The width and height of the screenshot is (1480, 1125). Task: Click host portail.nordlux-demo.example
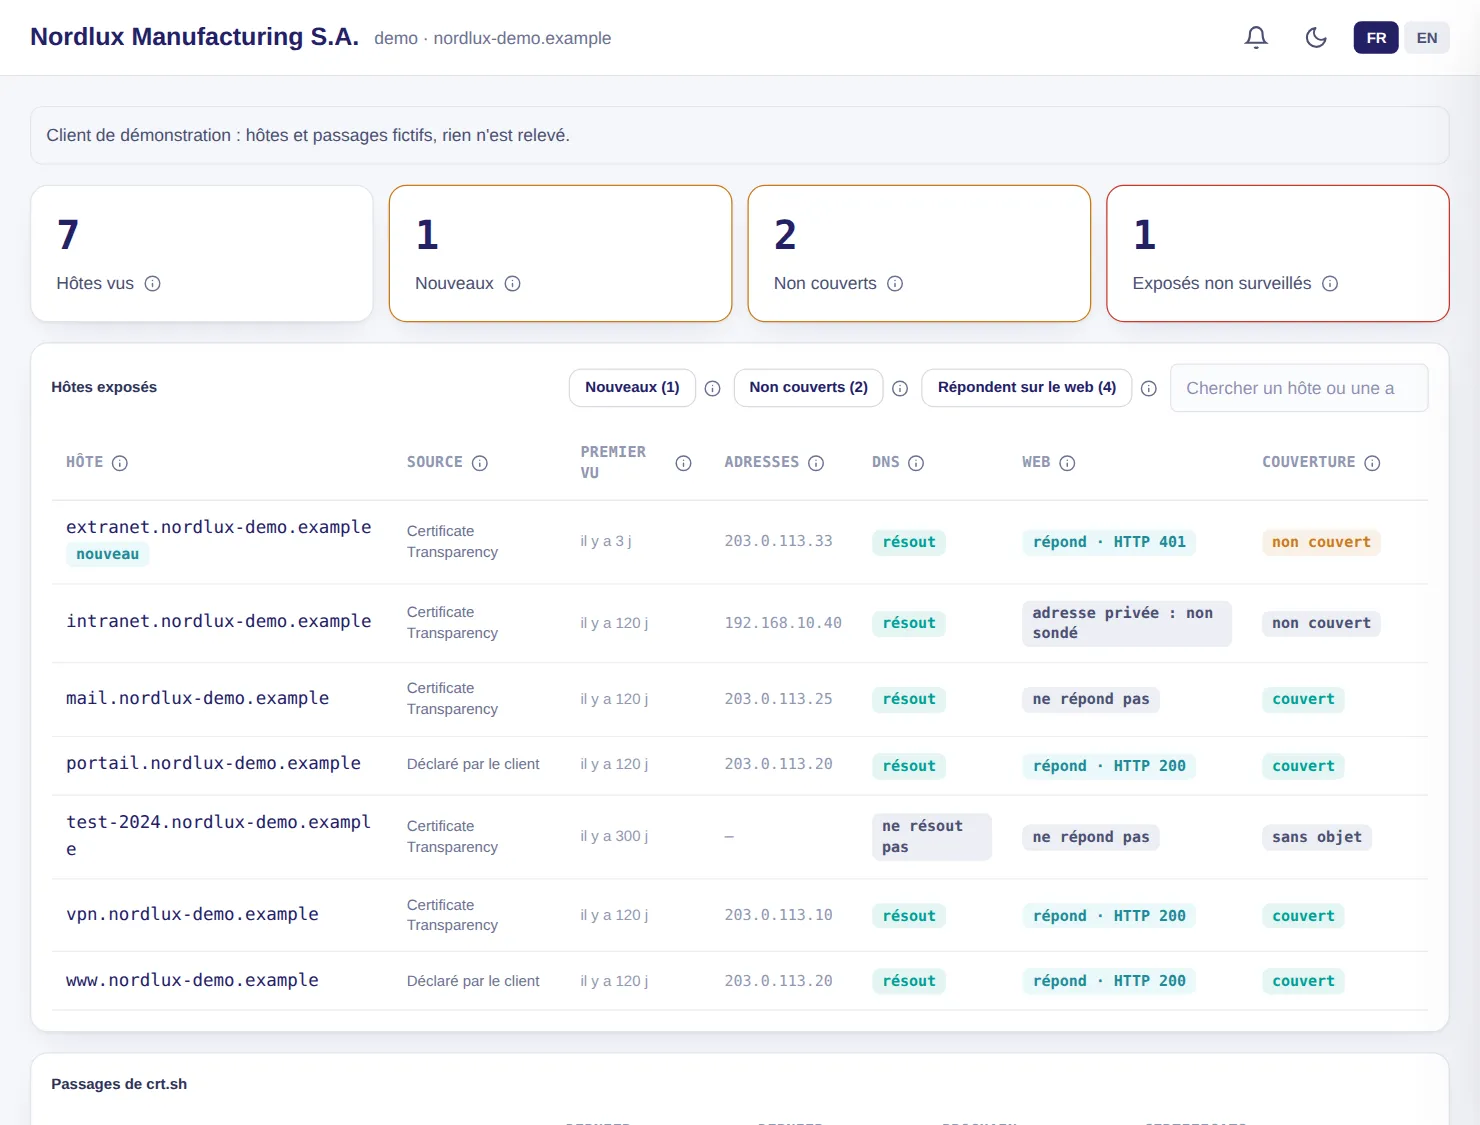pos(213,763)
